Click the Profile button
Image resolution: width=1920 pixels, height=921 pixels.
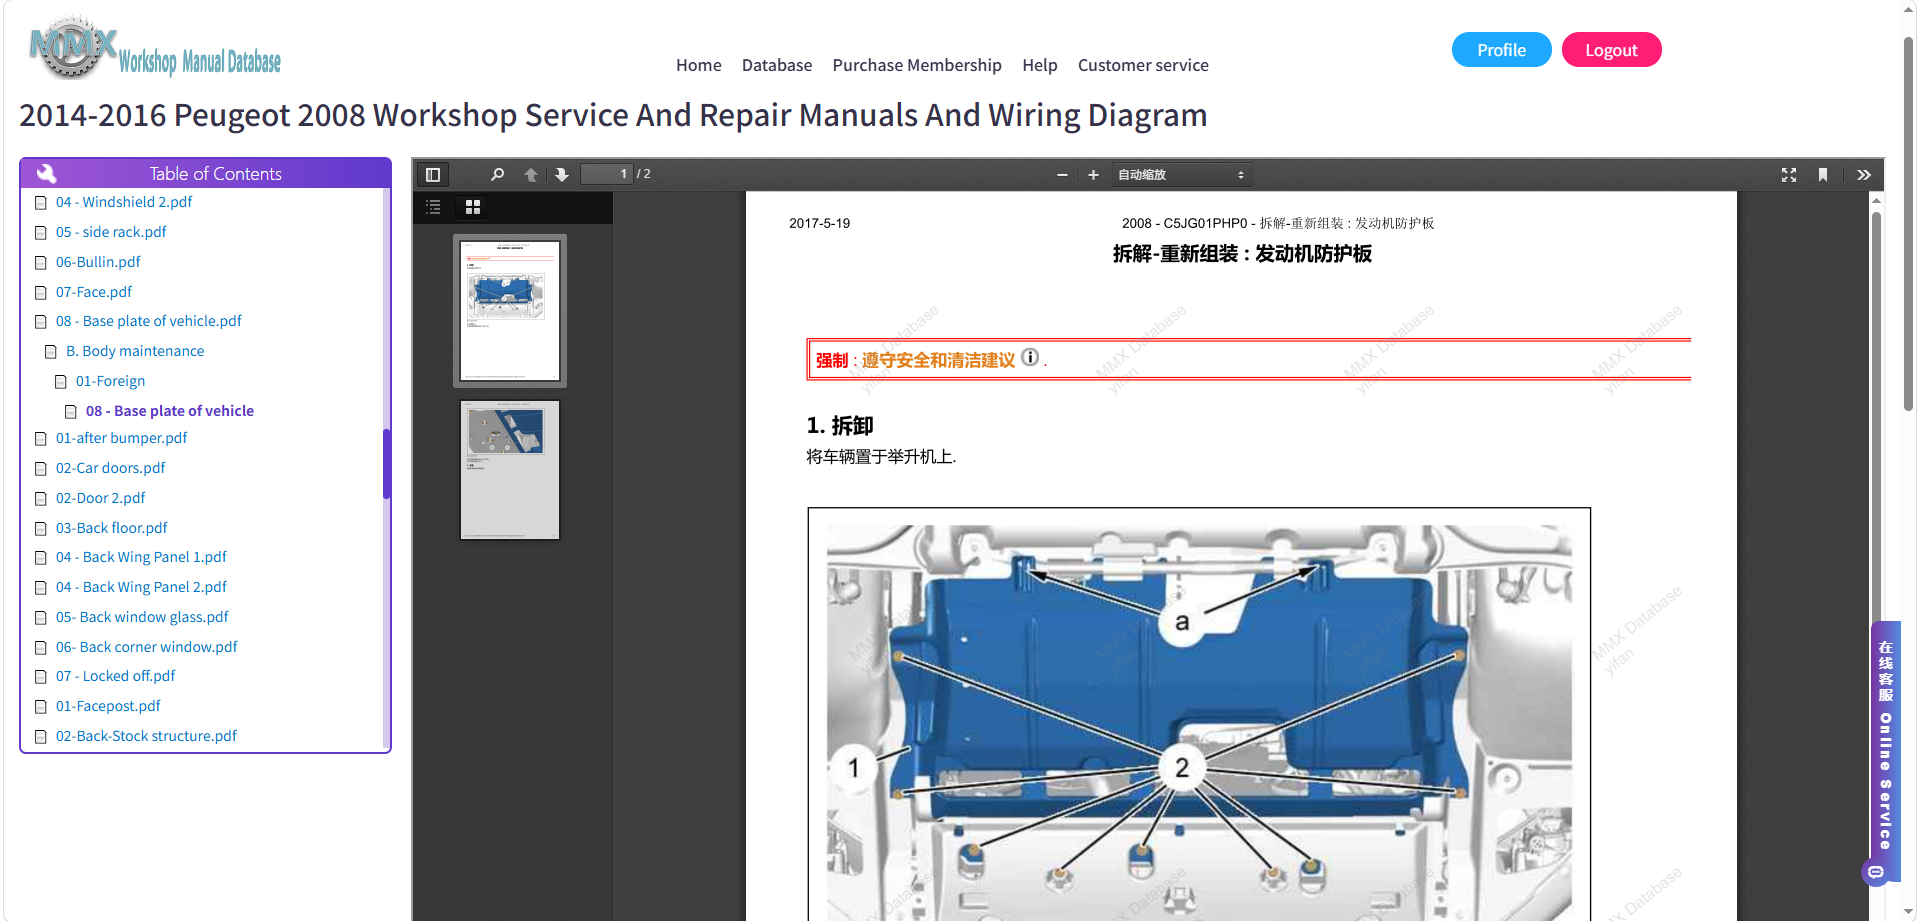[1501, 50]
